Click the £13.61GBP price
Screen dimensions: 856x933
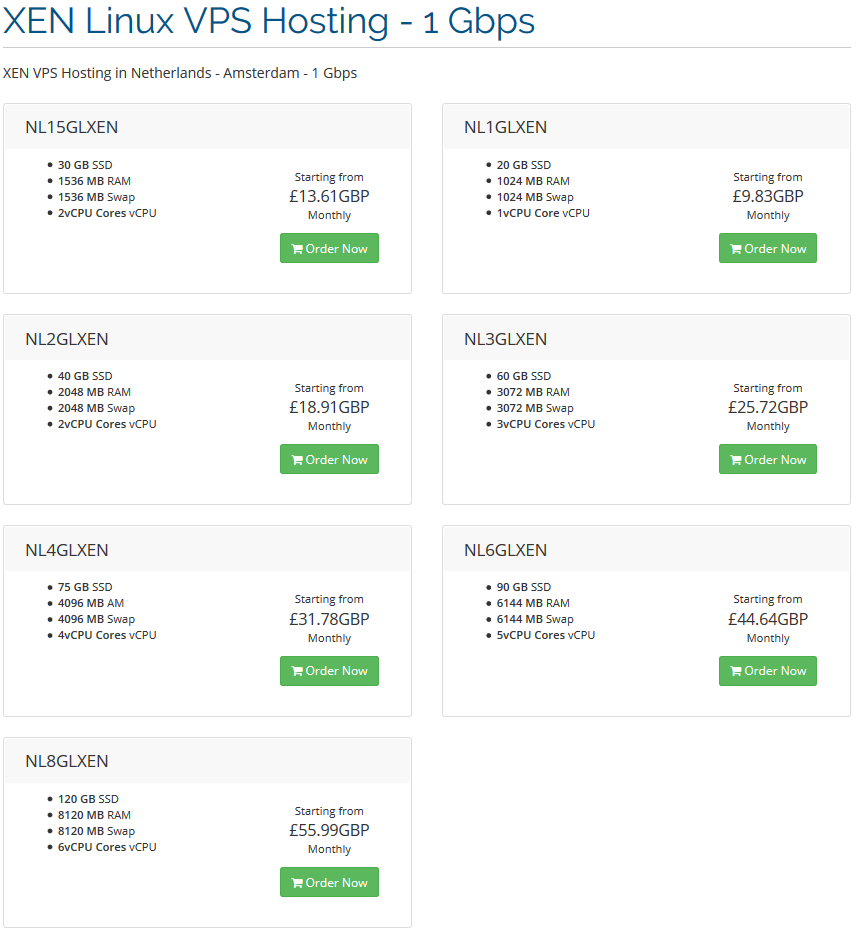click(329, 196)
